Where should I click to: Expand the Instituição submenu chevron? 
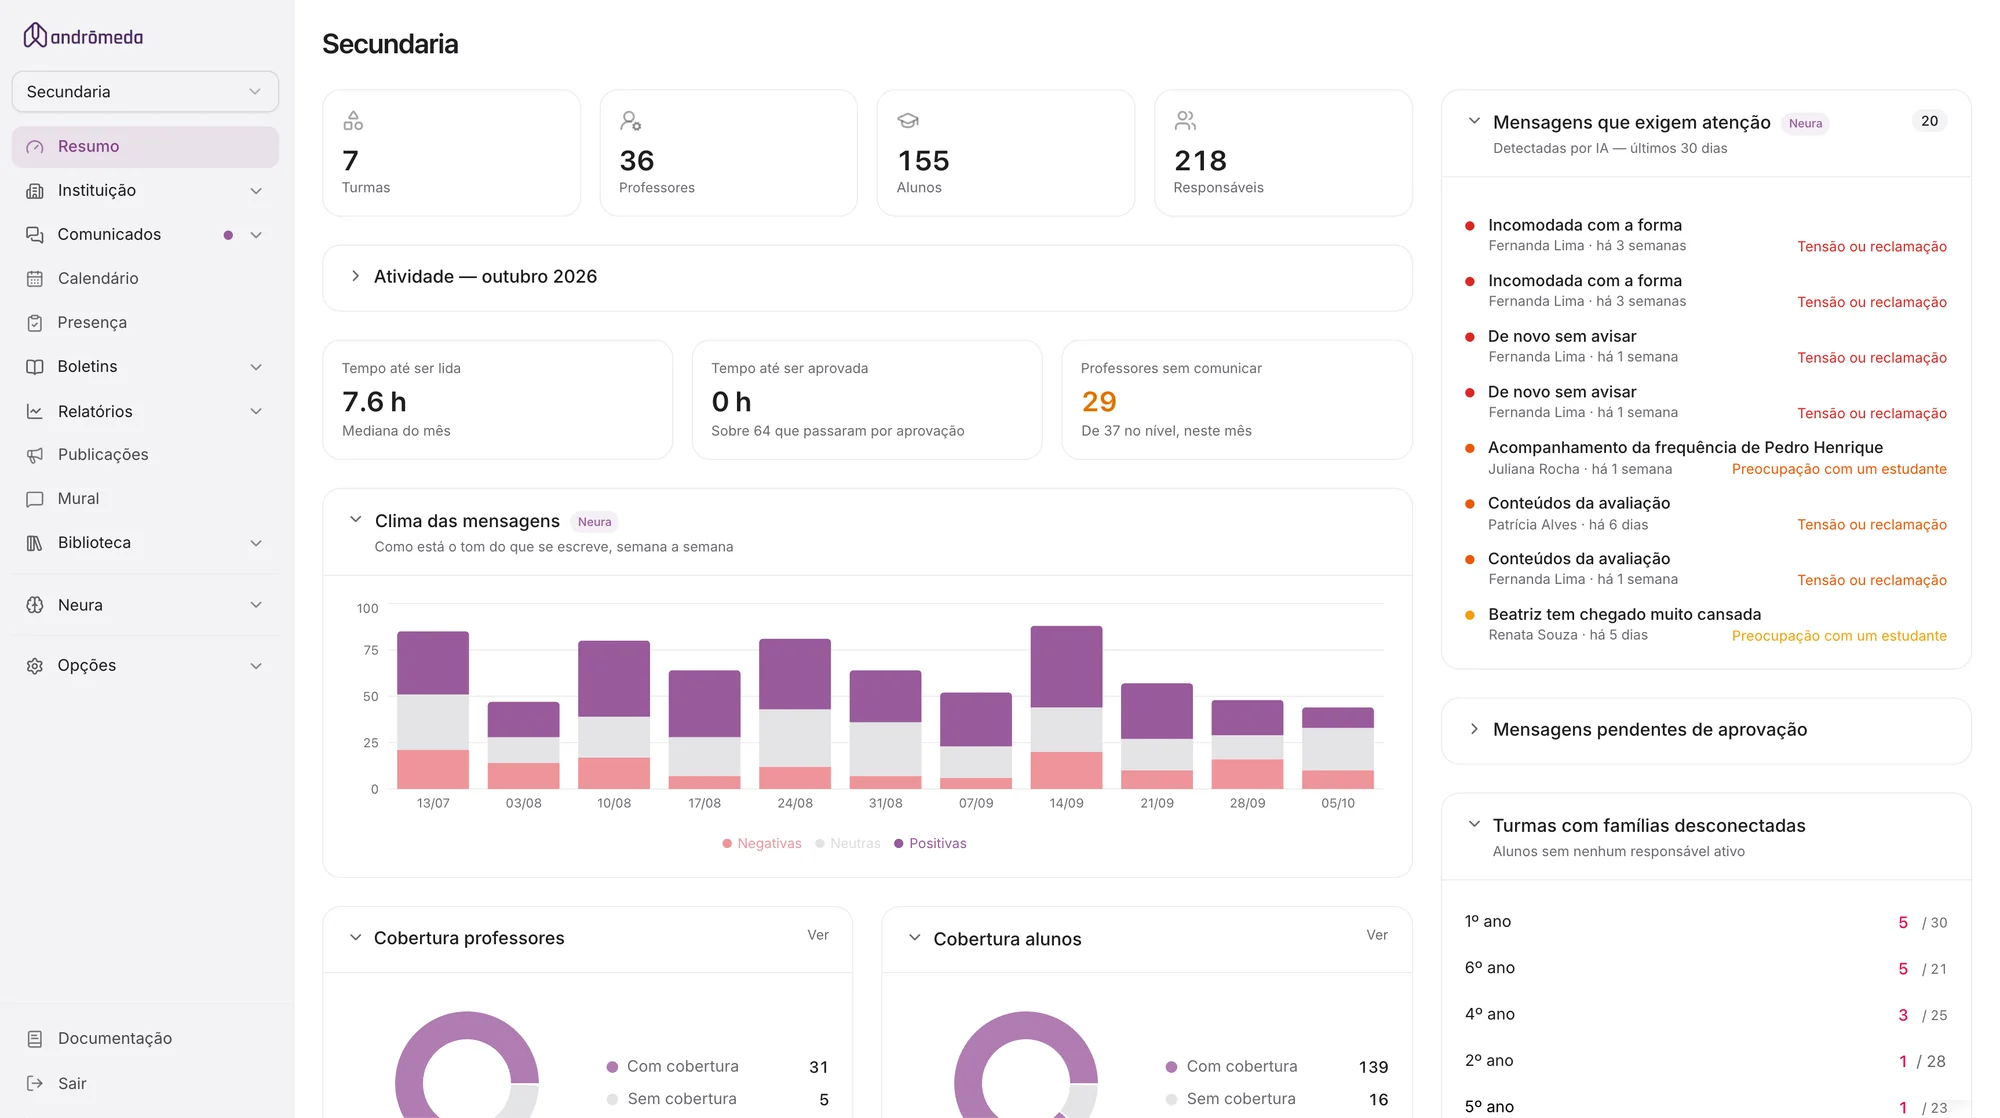point(256,191)
